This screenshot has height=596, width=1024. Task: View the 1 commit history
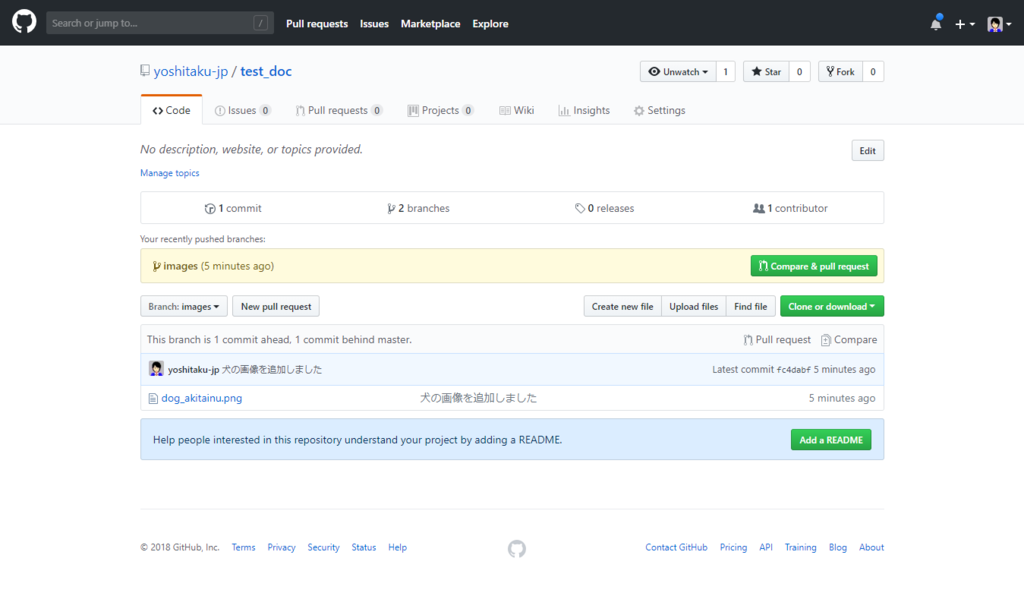(x=233, y=208)
